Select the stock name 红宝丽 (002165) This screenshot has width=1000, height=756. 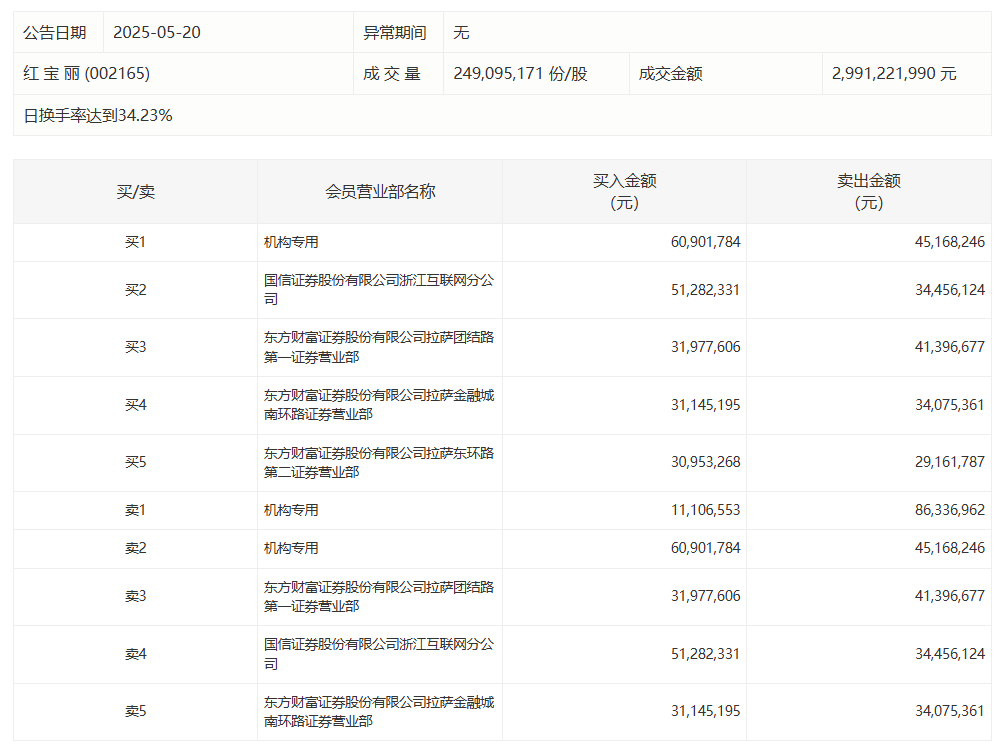pos(87,73)
